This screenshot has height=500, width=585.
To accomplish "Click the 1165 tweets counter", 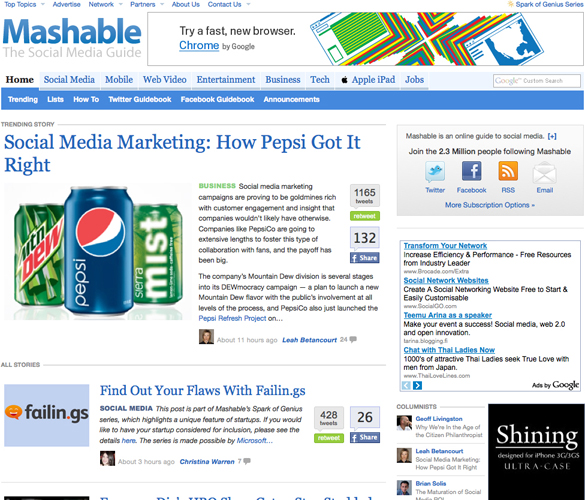I will pos(365,196).
